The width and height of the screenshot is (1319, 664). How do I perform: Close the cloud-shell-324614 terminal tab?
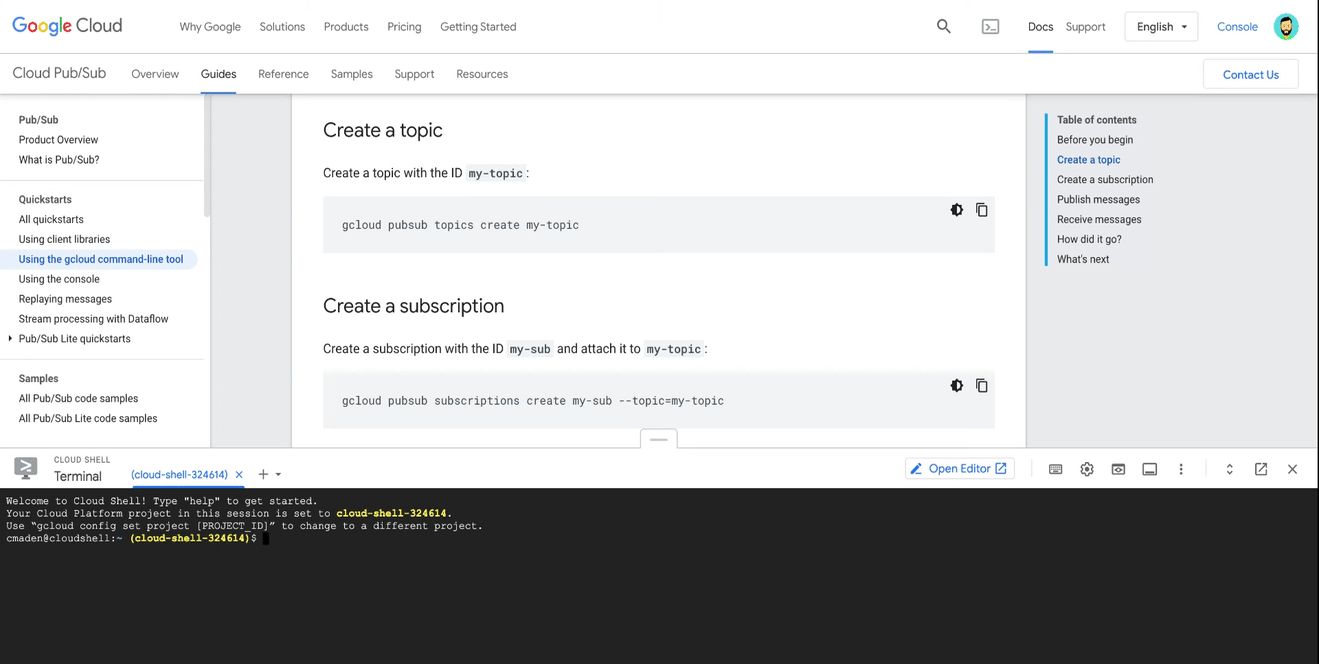coord(239,475)
